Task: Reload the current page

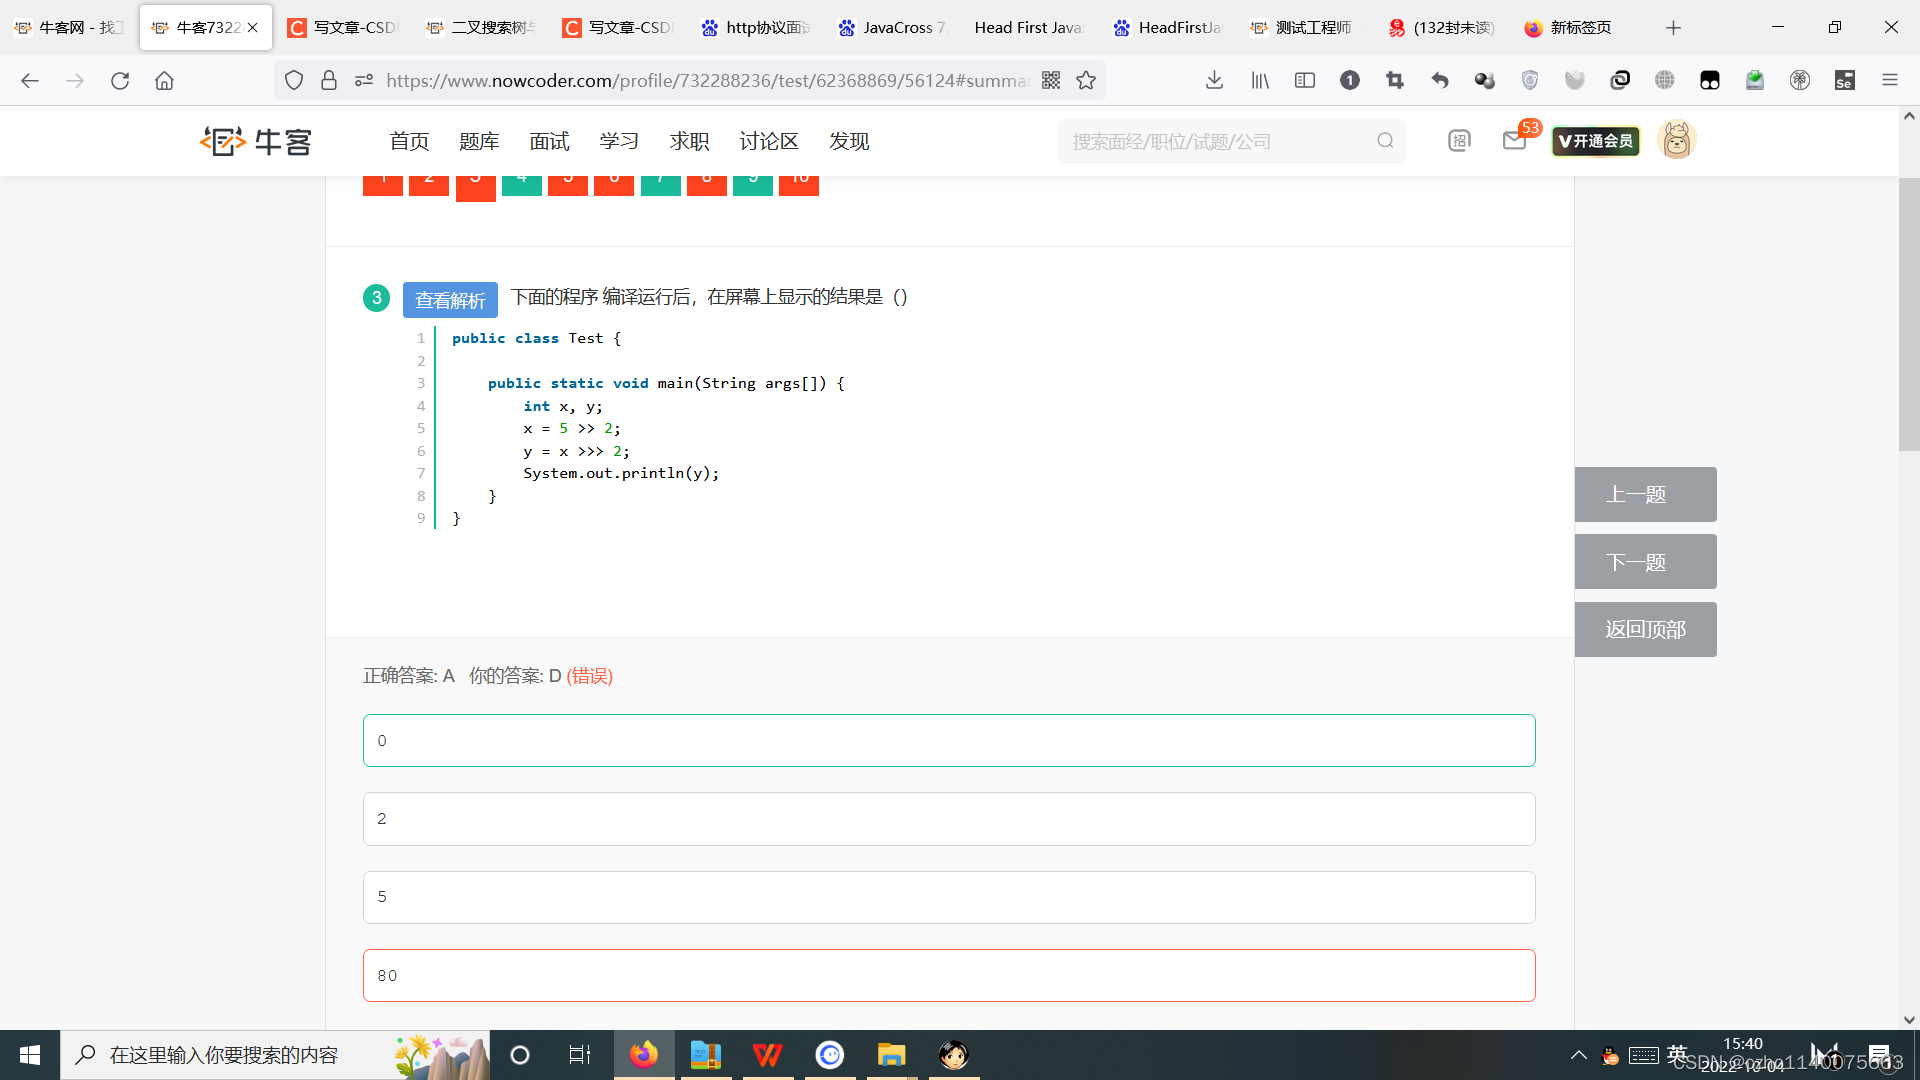Action: 120,80
